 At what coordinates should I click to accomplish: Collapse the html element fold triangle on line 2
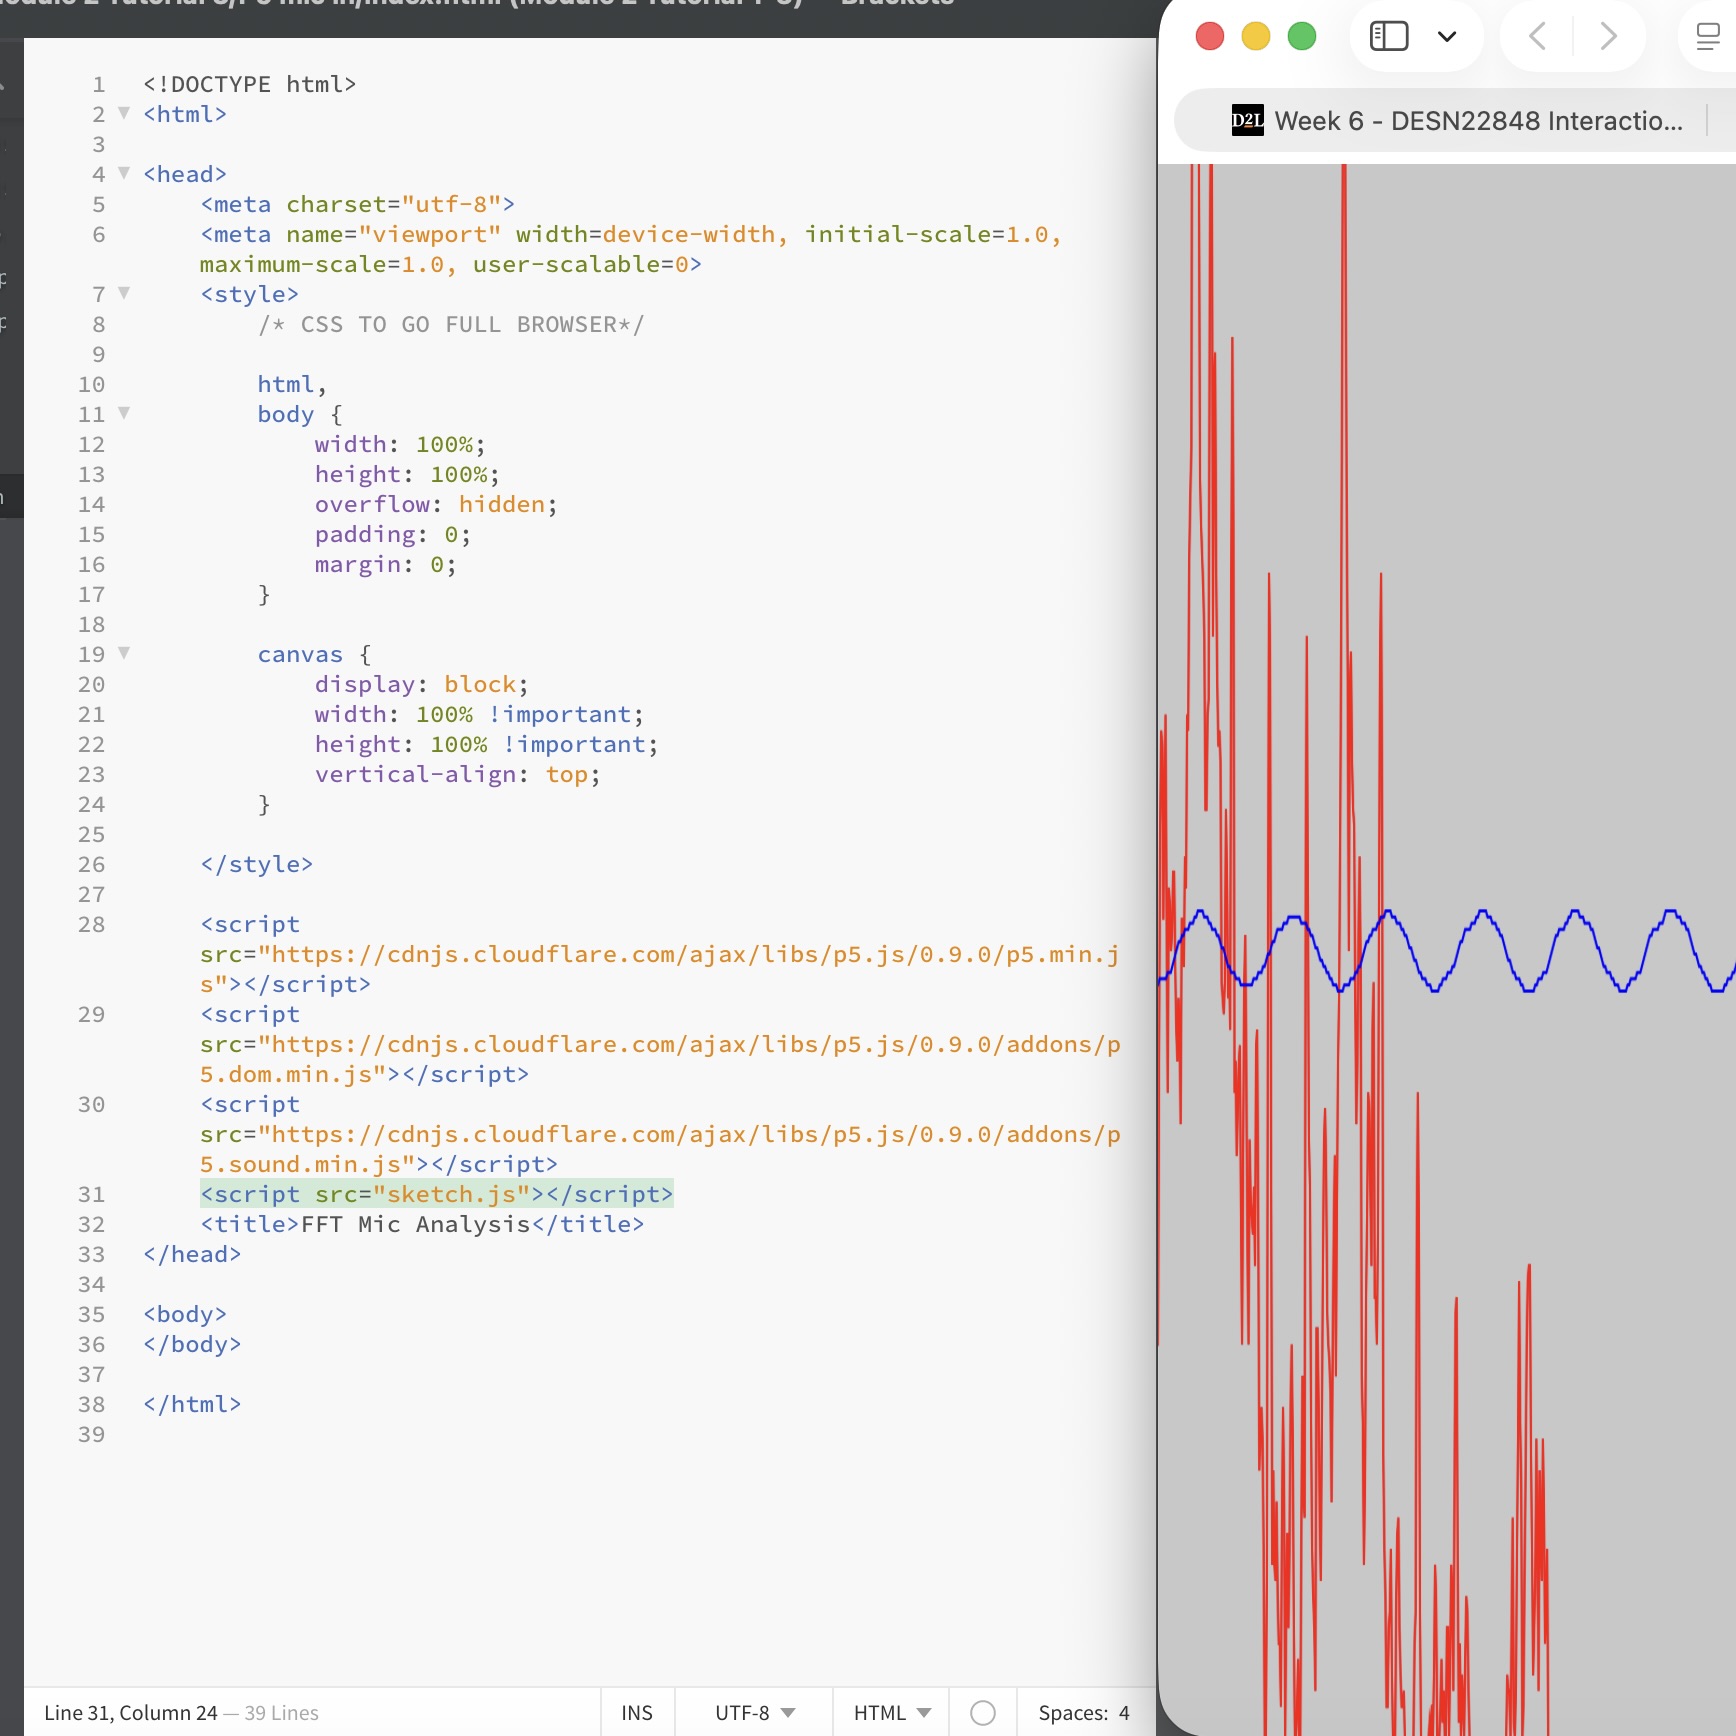point(124,113)
